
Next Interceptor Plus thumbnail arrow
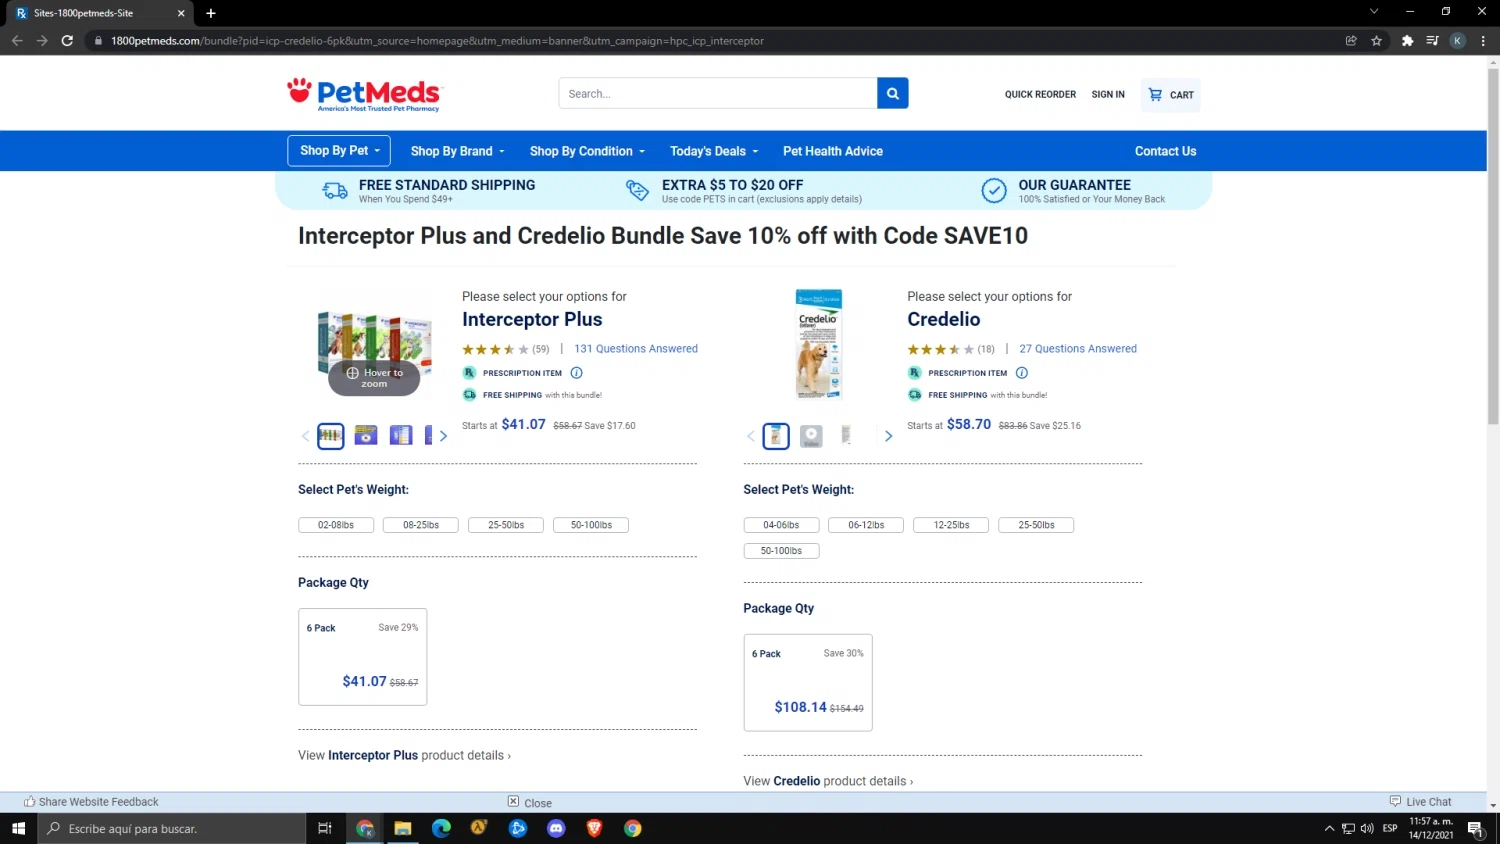tap(443, 436)
